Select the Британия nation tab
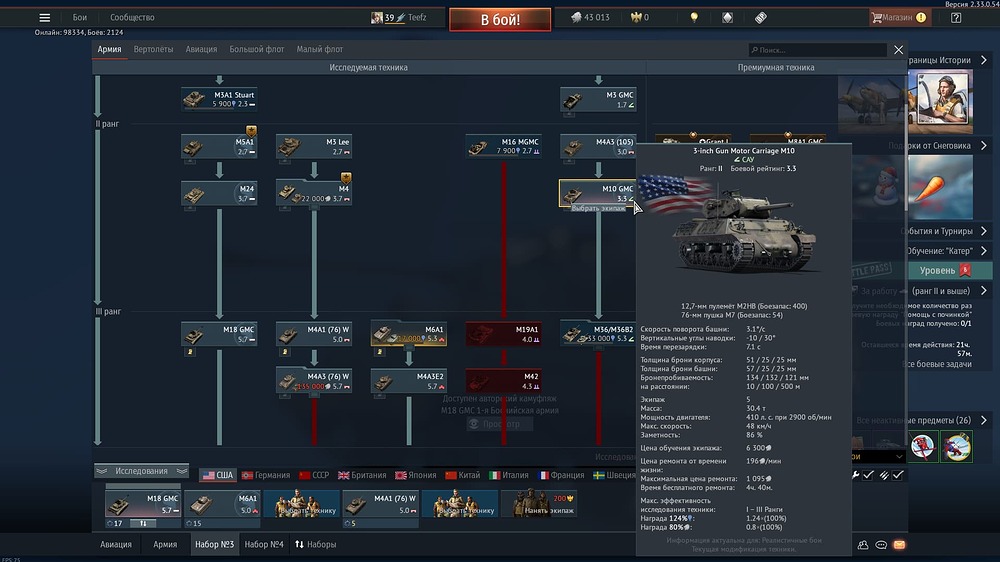The image size is (1000, 562). [362, 475]
